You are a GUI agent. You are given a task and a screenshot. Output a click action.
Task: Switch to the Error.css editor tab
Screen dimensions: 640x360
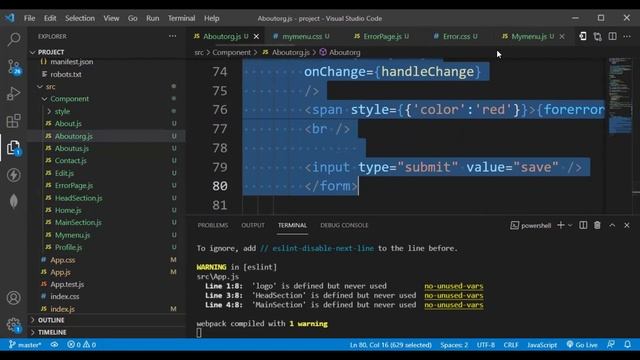[456, 36]
